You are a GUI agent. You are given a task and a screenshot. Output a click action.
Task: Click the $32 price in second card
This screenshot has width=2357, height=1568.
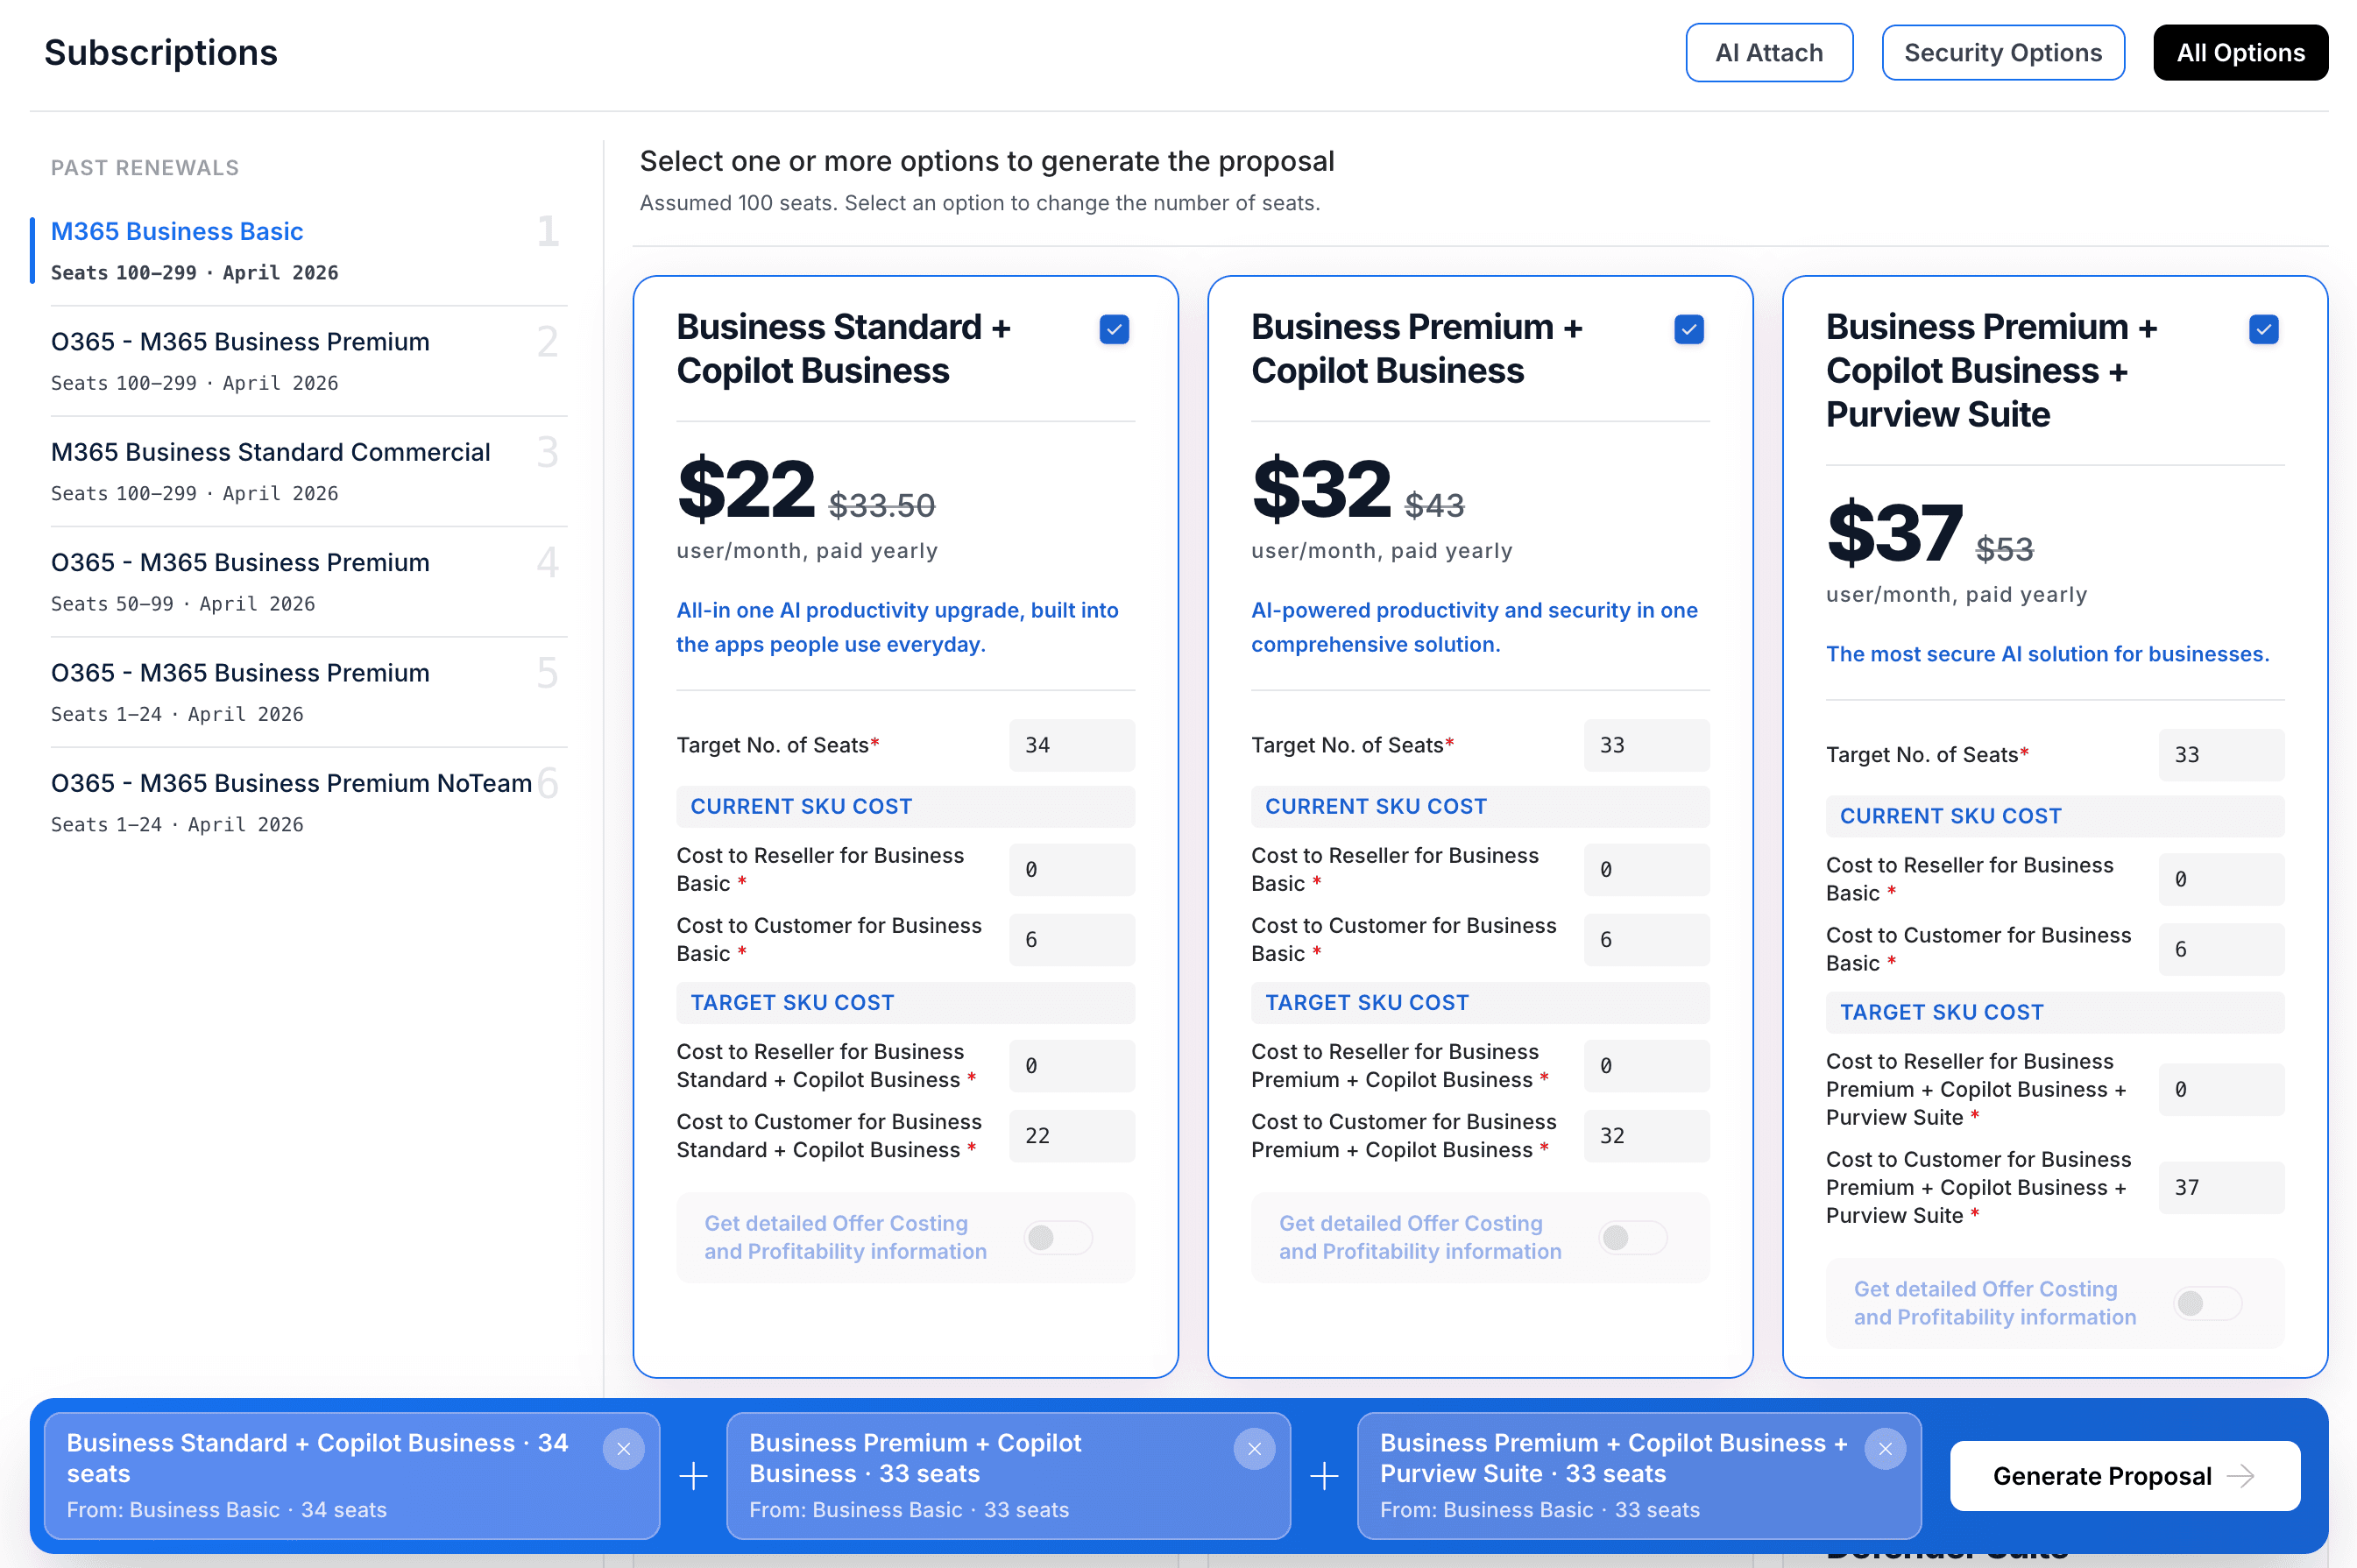[x=1321, y=490]
